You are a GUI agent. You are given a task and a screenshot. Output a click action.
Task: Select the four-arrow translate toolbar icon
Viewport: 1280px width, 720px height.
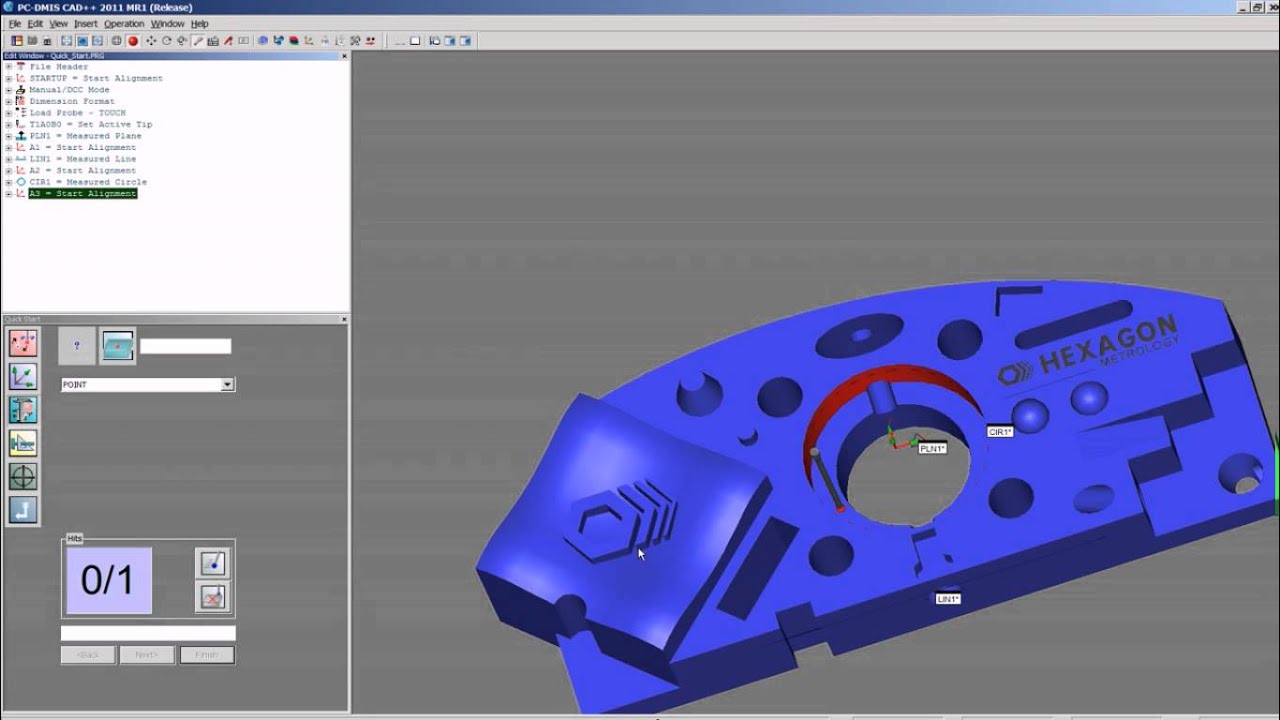[x=151, y=41]
